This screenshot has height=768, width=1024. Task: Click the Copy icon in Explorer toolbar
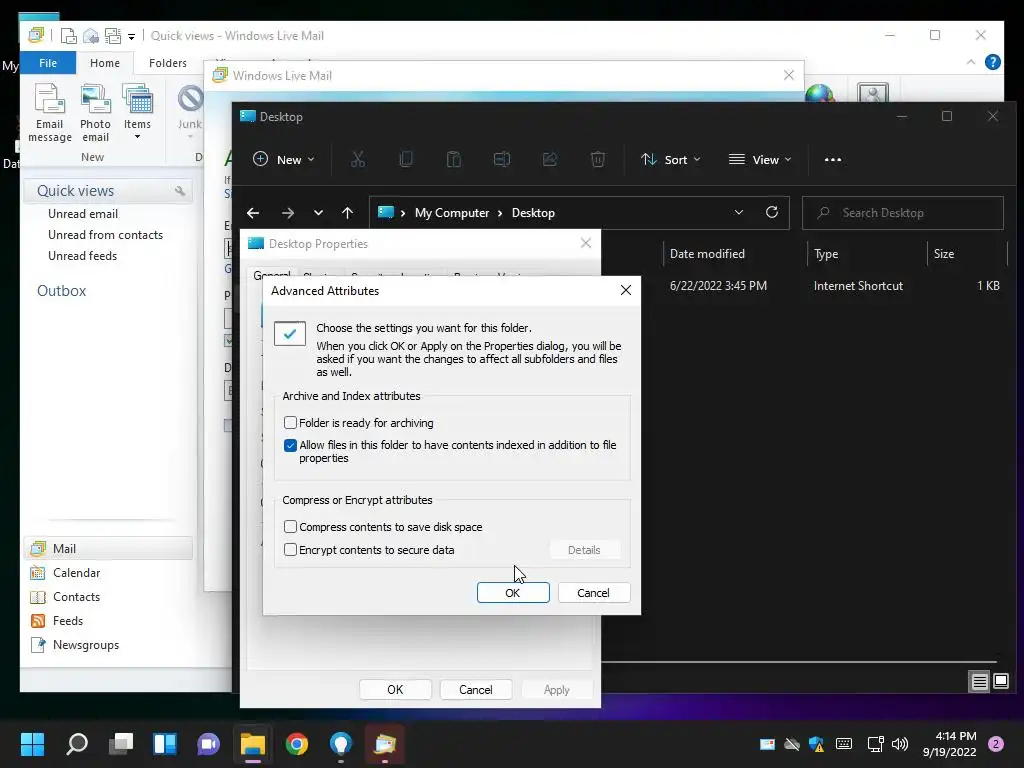(406, 159)
